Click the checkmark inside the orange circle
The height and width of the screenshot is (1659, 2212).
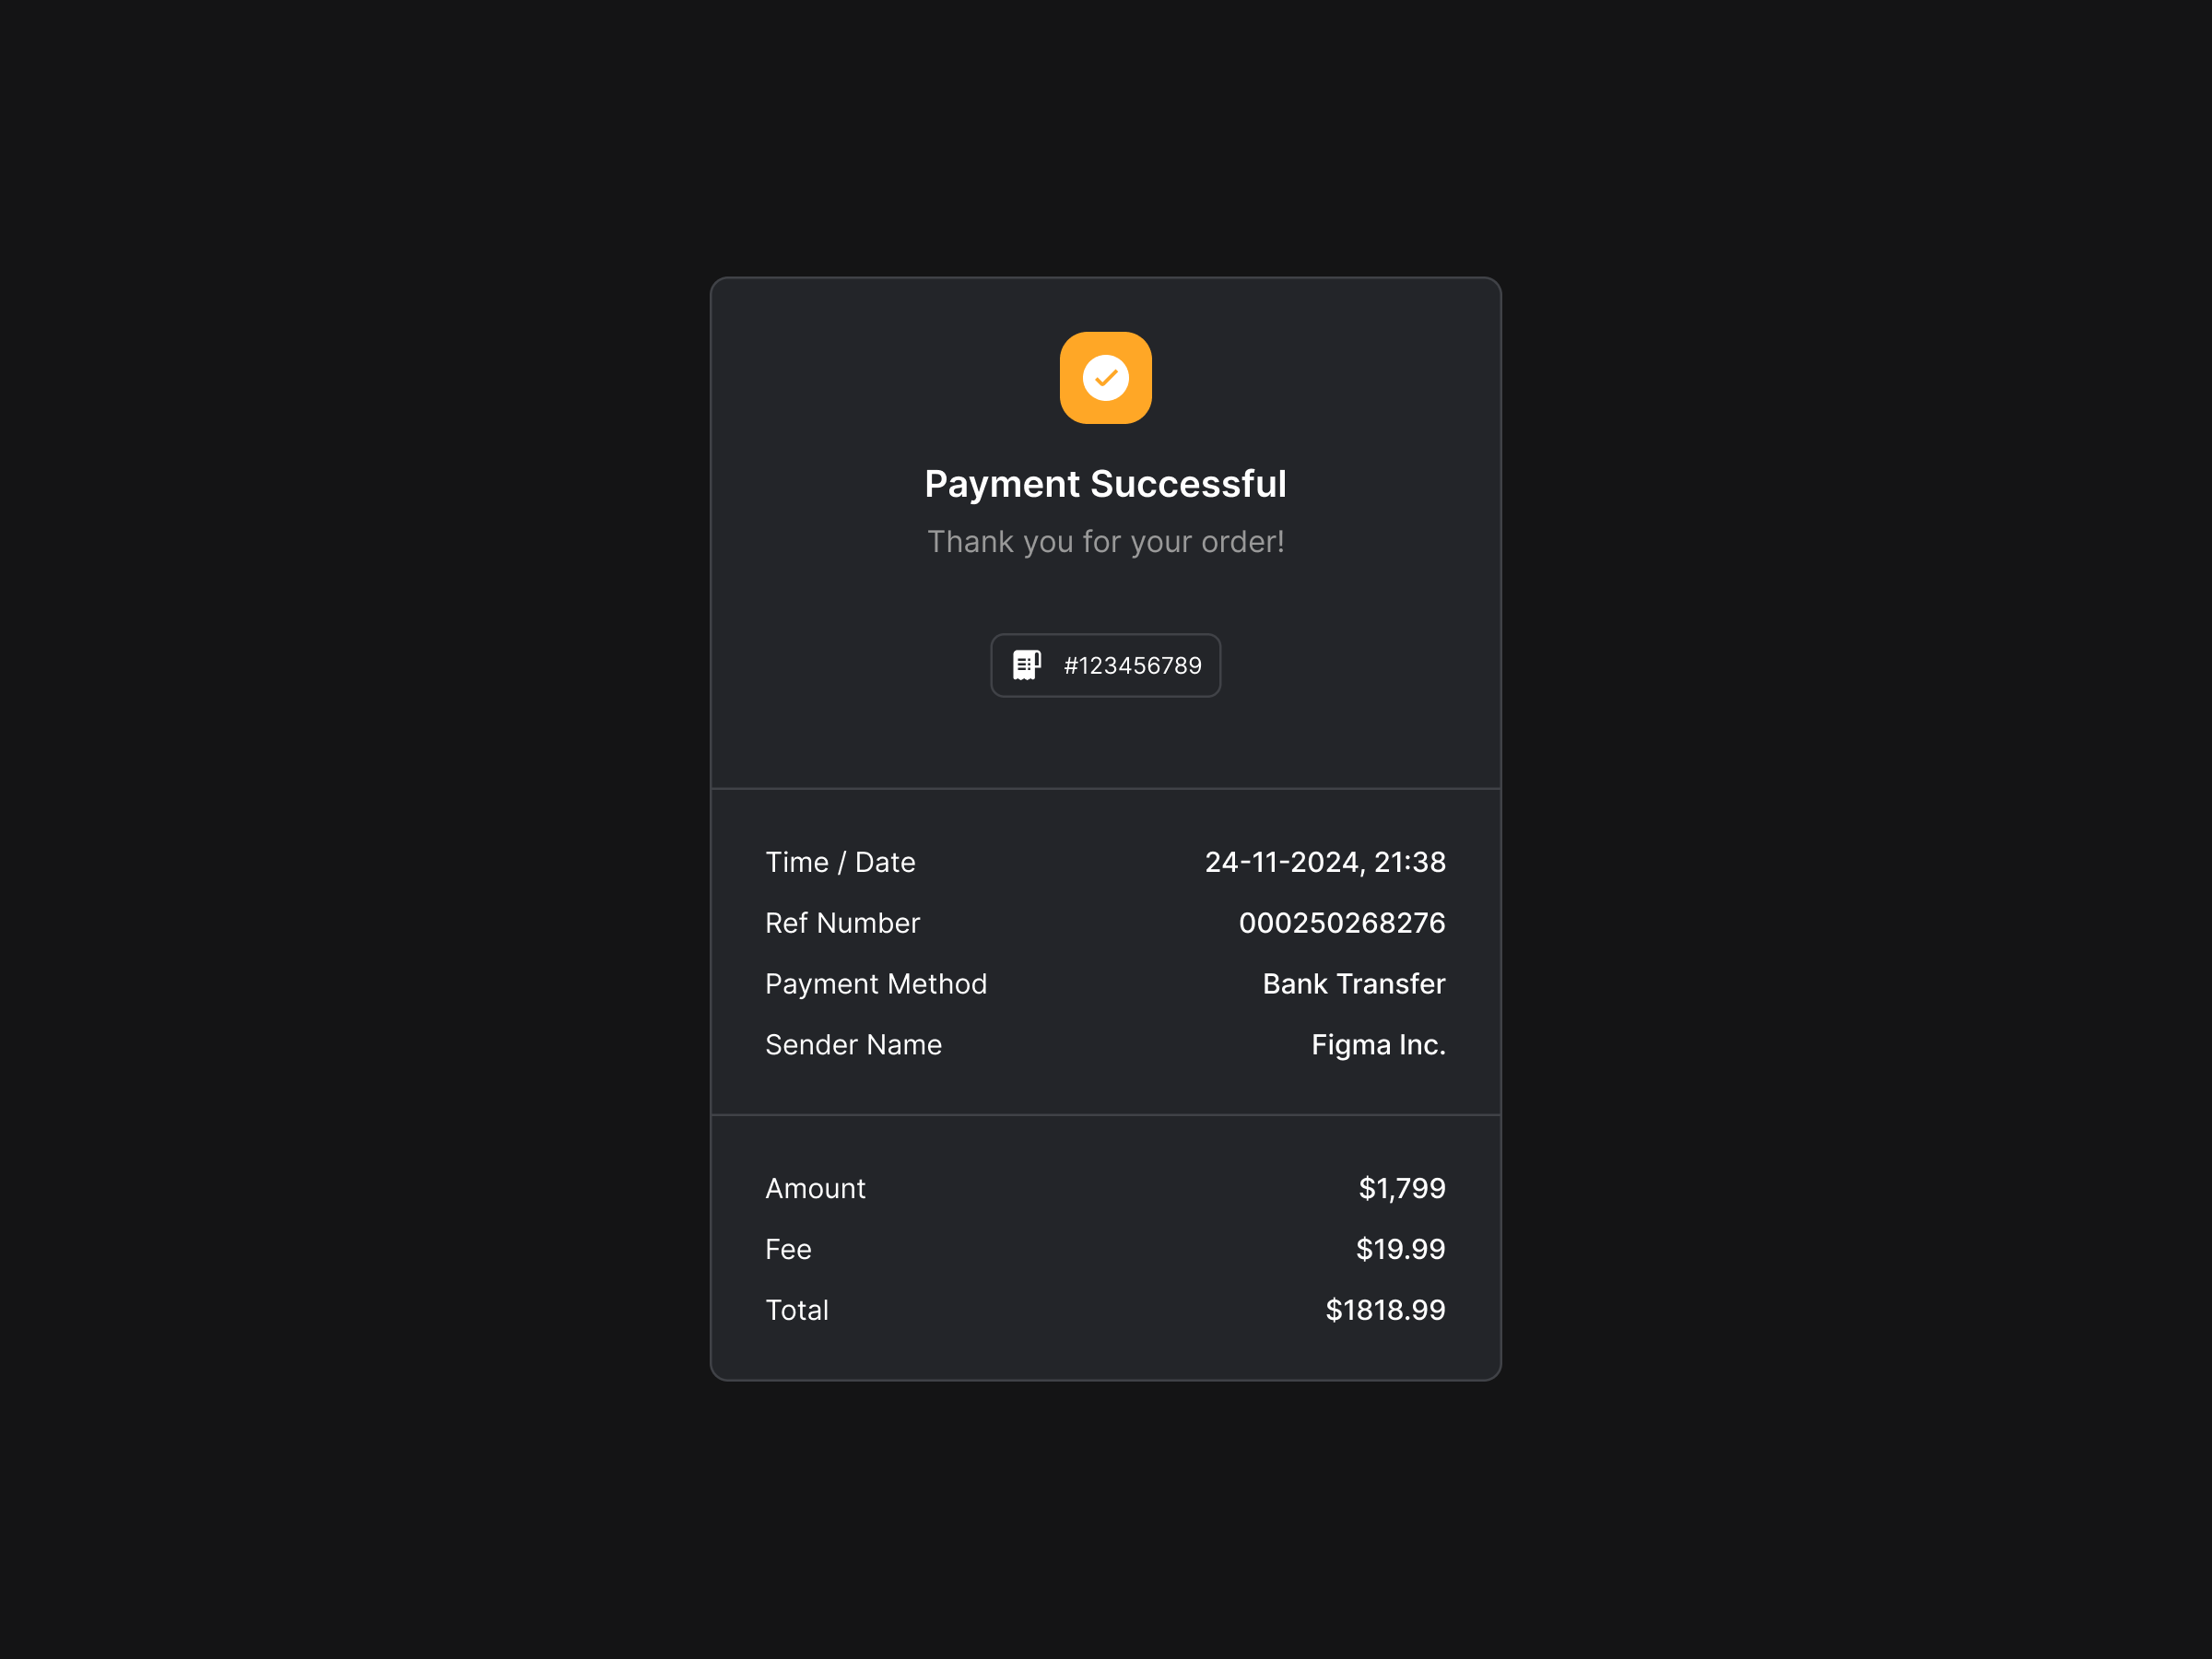1105,377
